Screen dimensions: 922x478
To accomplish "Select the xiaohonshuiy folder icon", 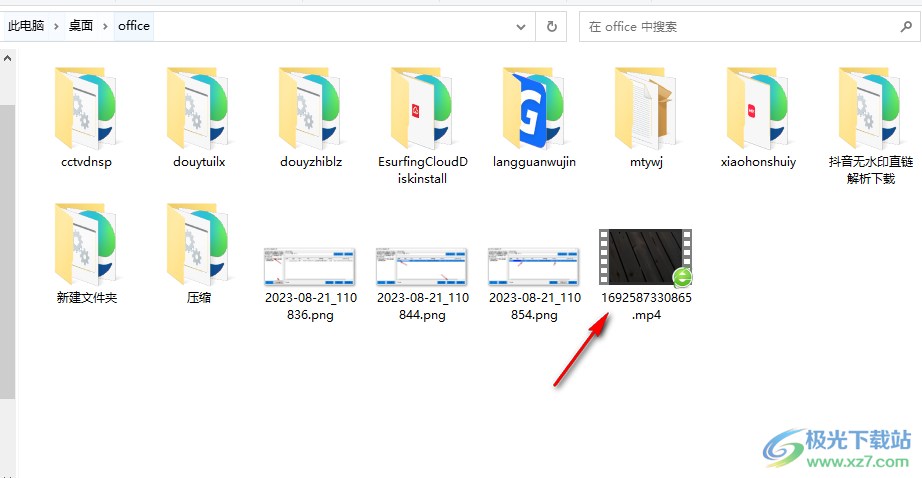I will (x=758, y=108).
